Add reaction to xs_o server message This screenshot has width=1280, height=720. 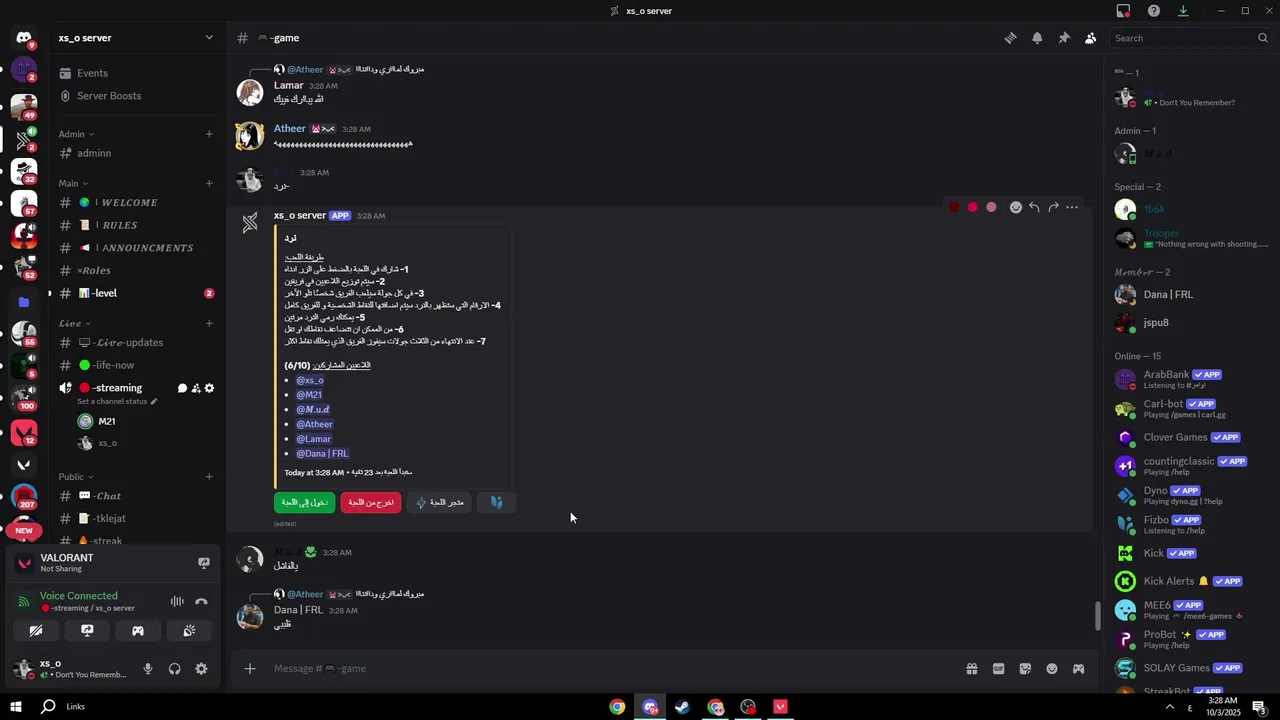click(x=1015, y=207)
